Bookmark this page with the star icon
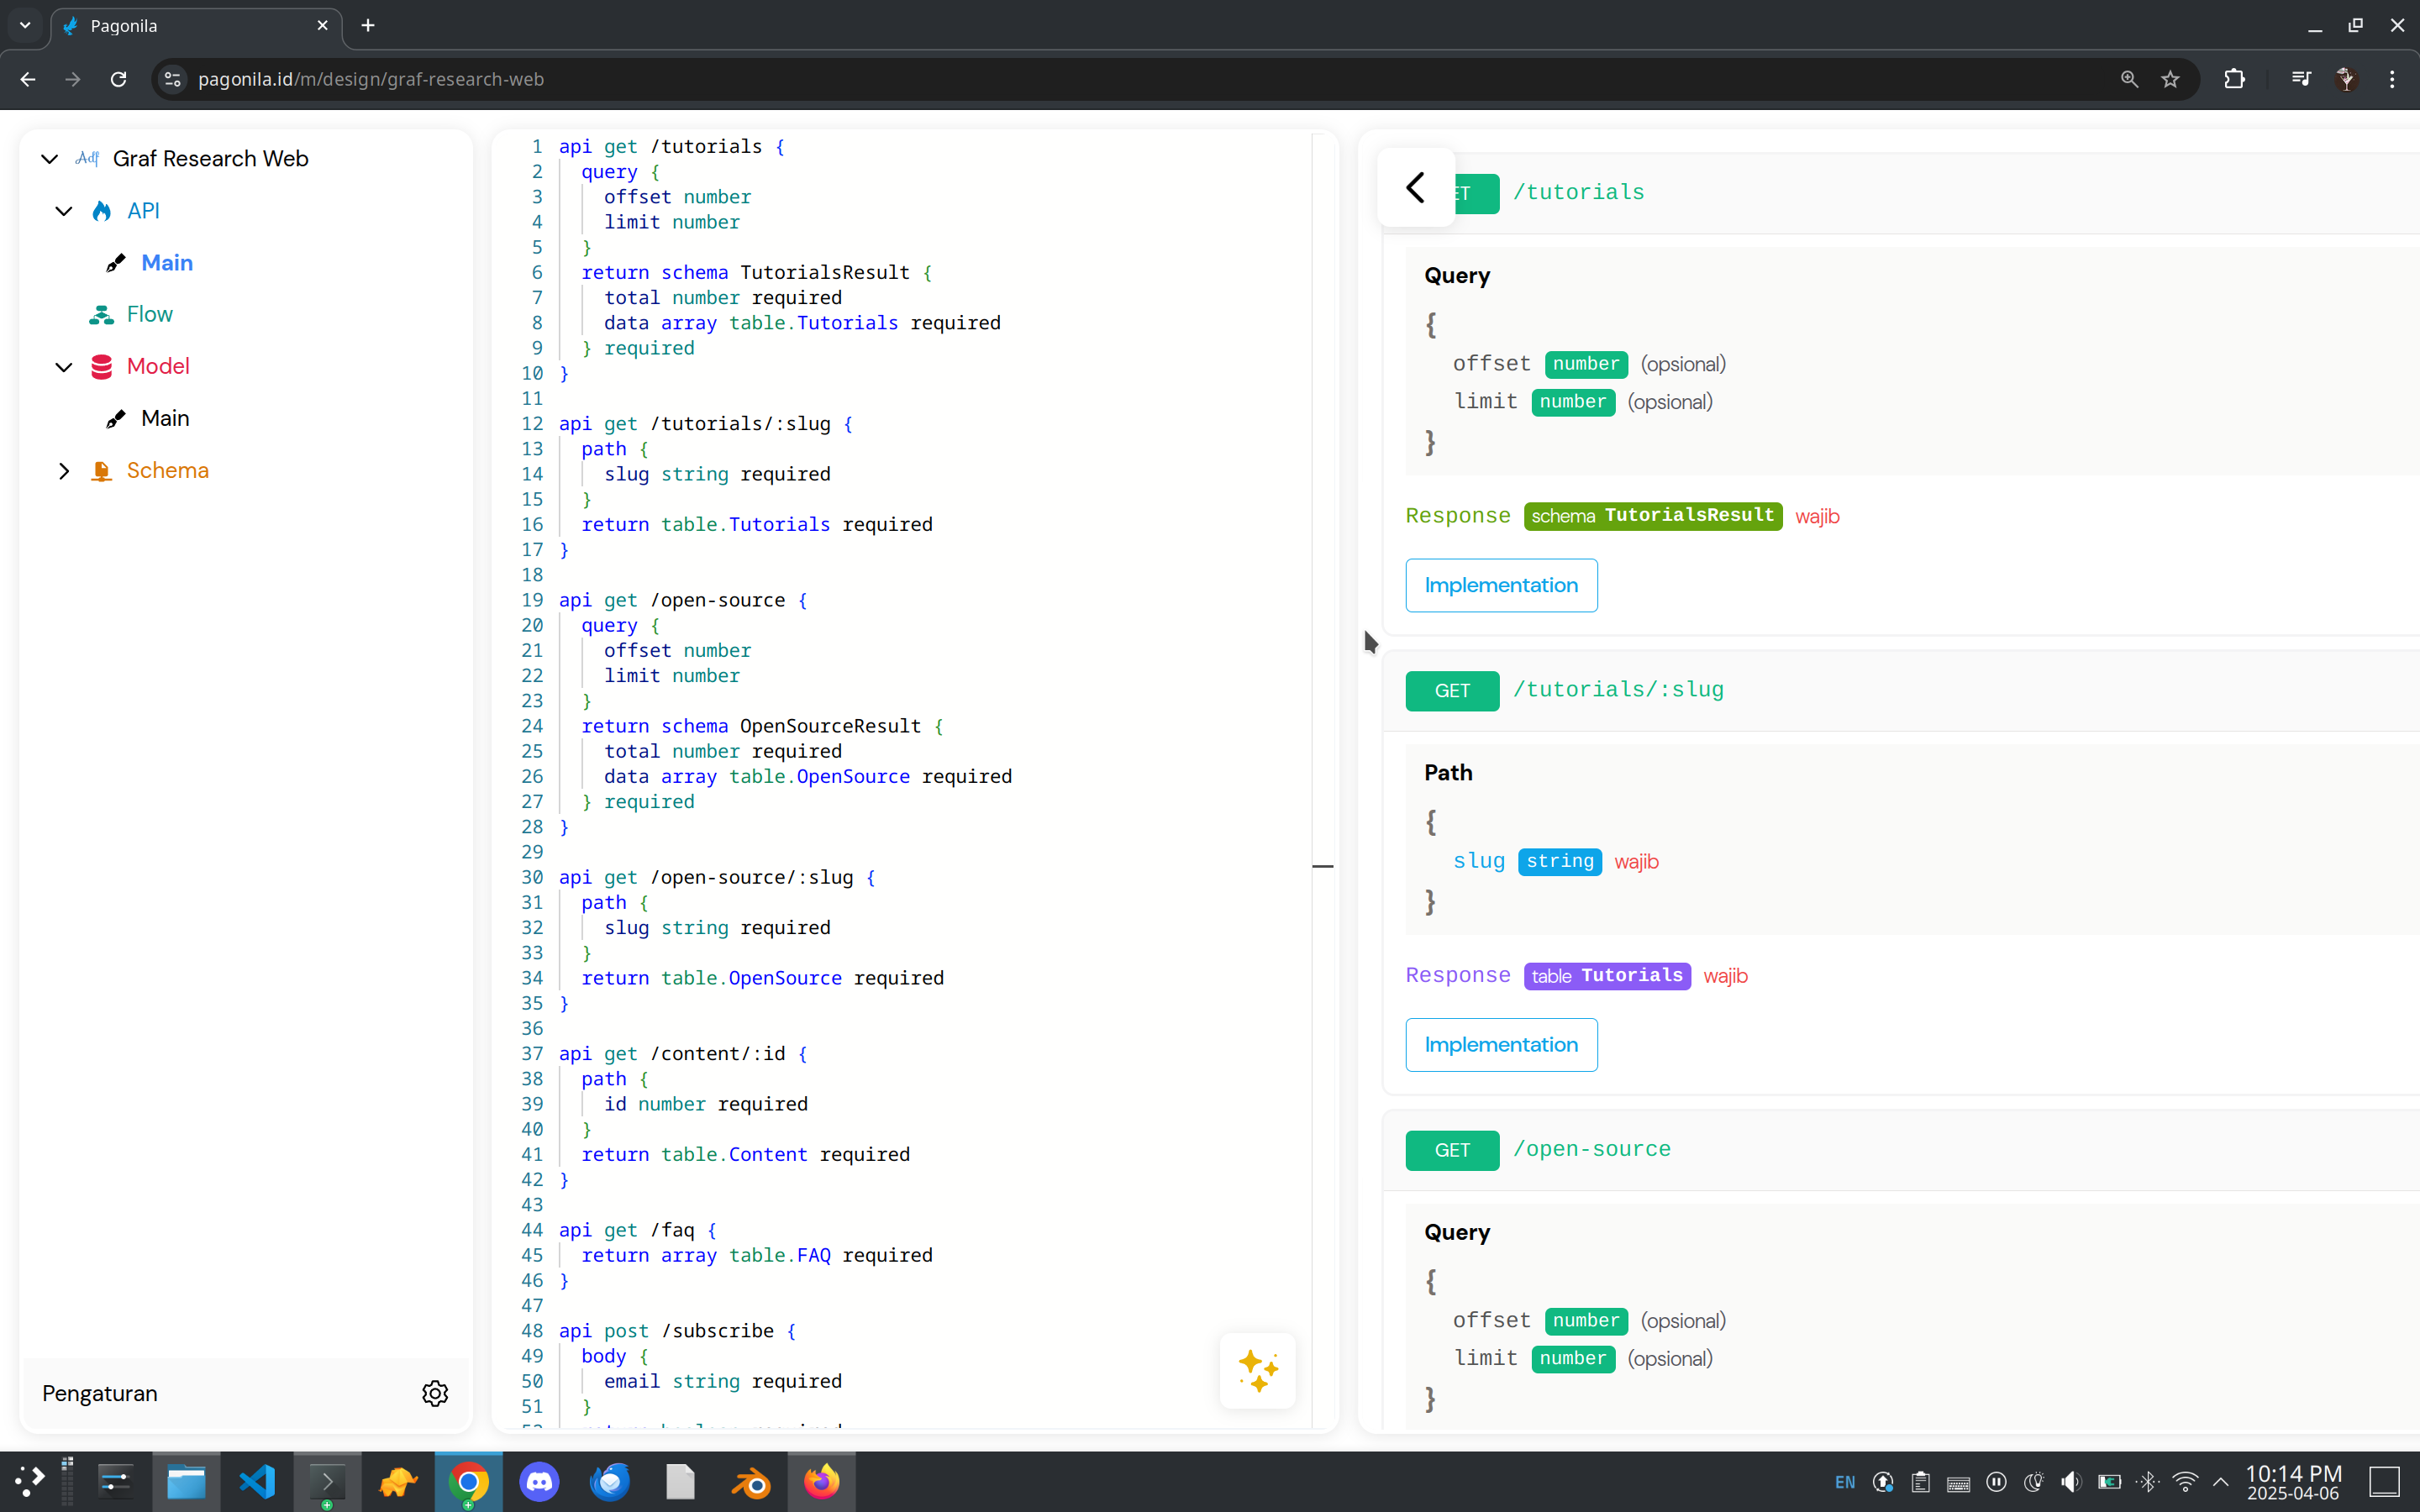The height and width of the screenshot is (1512, 2420). coord(2170,79)
